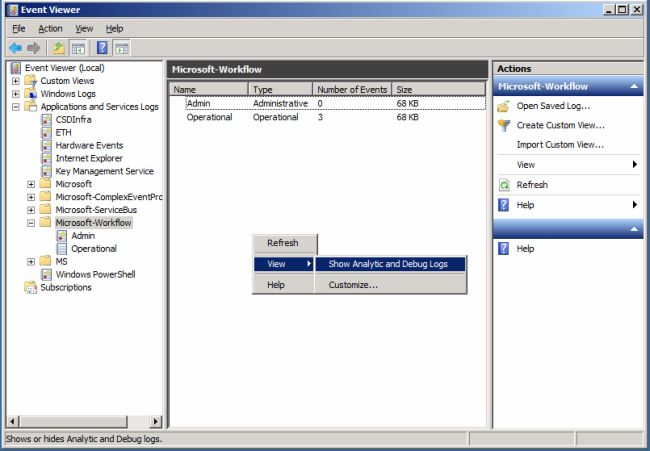
Task: Open the View submenu arrow in Actions
Action: (x=635, y=165)
